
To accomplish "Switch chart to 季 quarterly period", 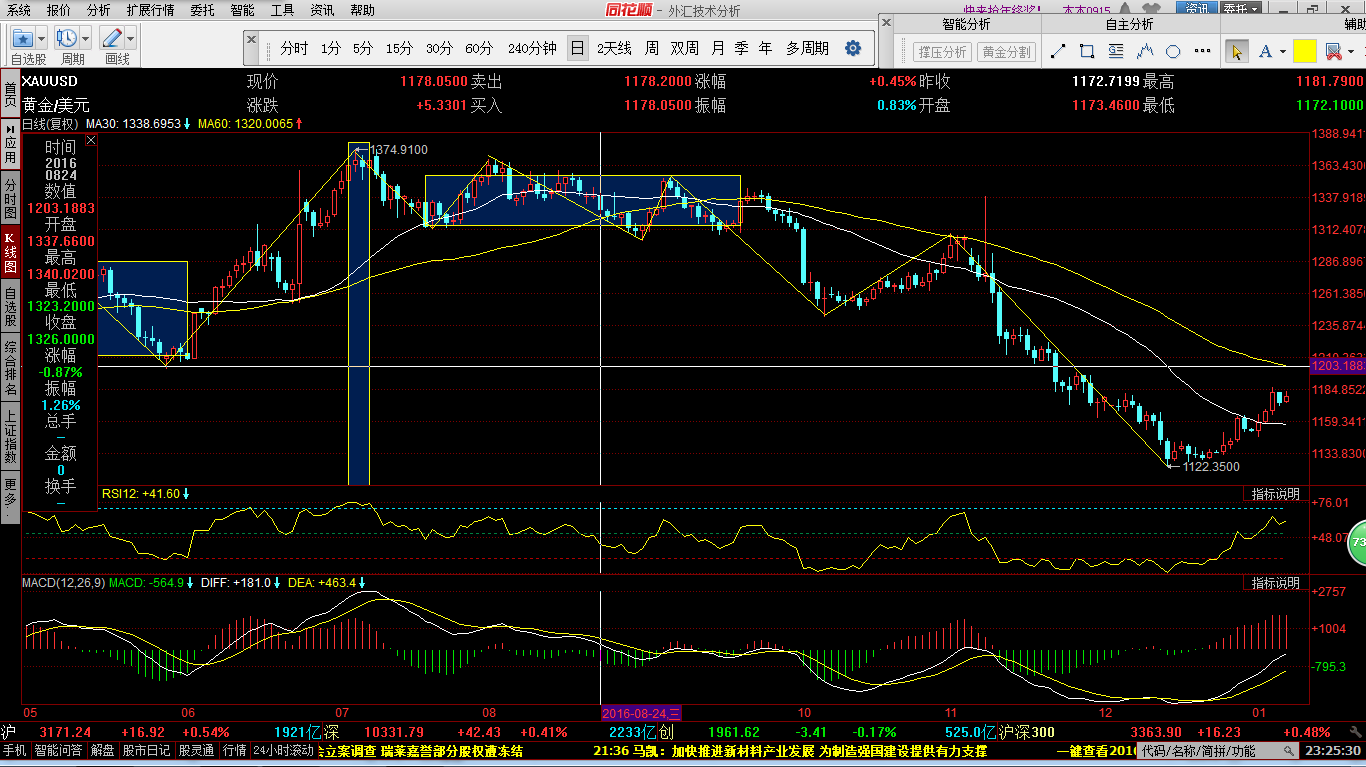I will click(x=741, y=48).
